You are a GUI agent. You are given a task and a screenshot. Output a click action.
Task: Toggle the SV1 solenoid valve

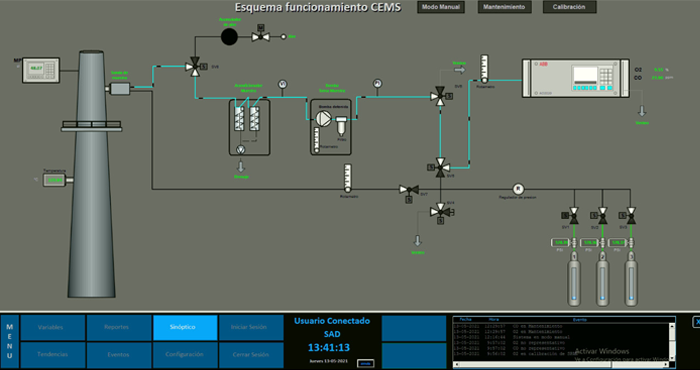tap(574, 216)
